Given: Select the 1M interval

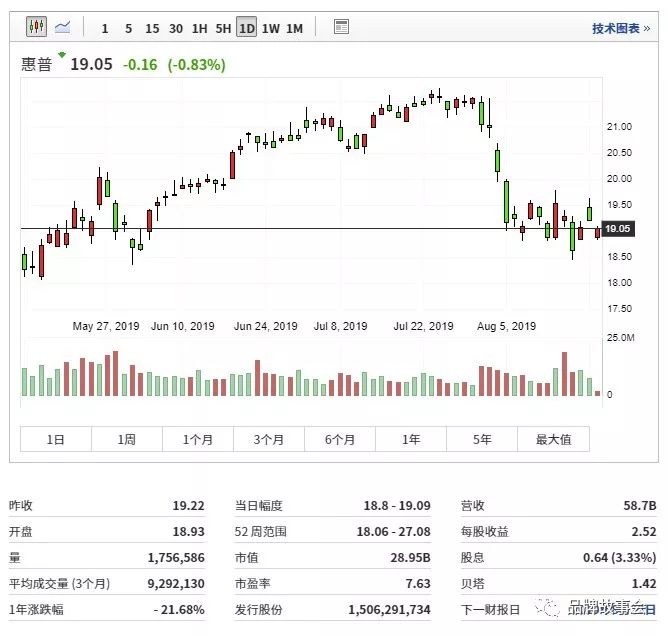Looking at the screenshot, I should pyautogui.click(x=294, y=29).
